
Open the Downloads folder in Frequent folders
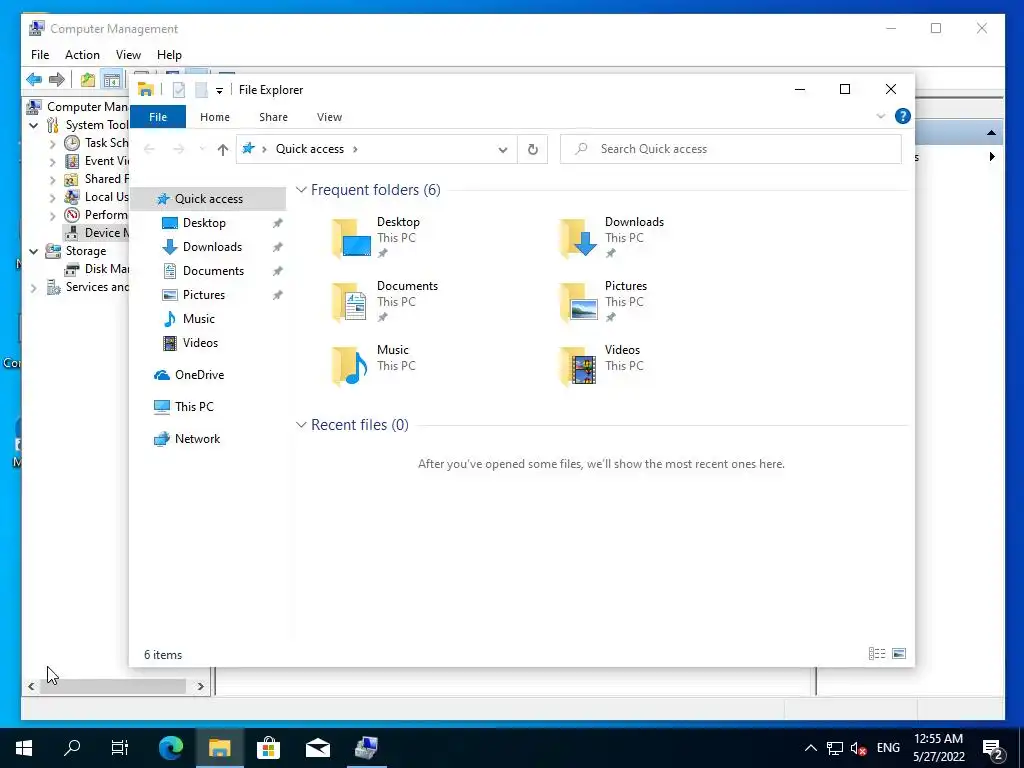click(611, 238)
